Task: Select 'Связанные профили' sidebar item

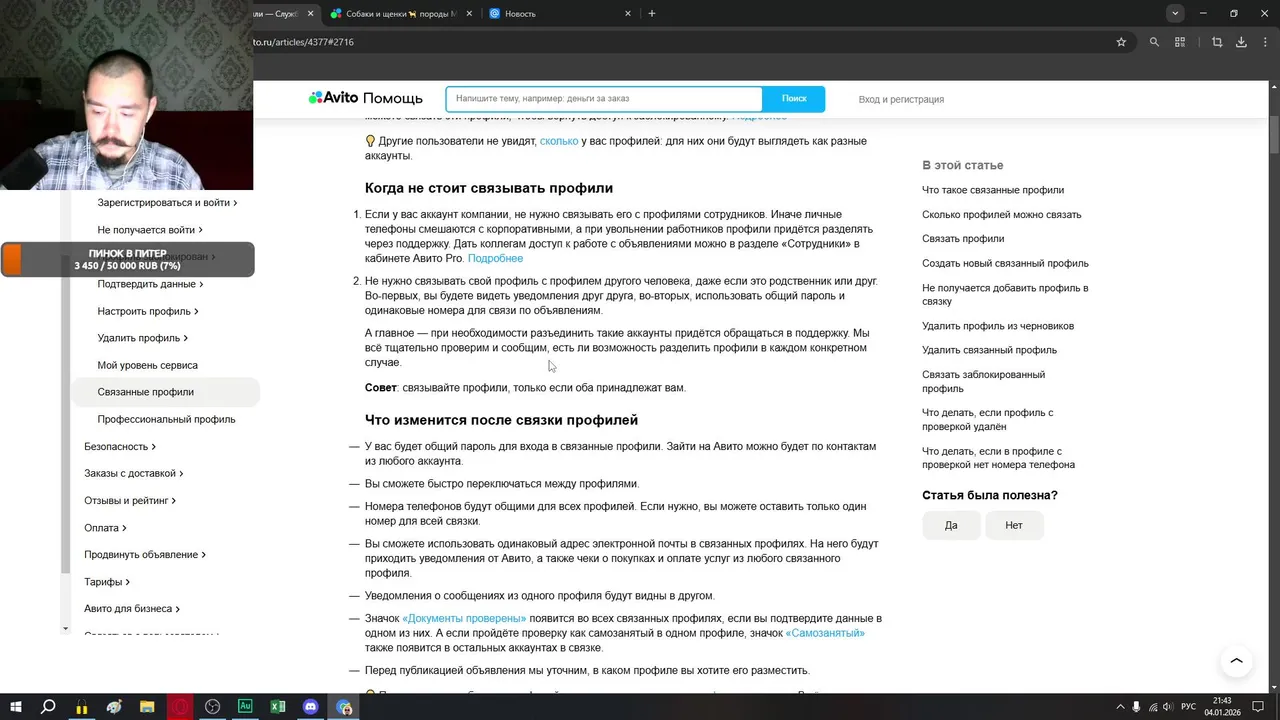Action: pos(165,392)
